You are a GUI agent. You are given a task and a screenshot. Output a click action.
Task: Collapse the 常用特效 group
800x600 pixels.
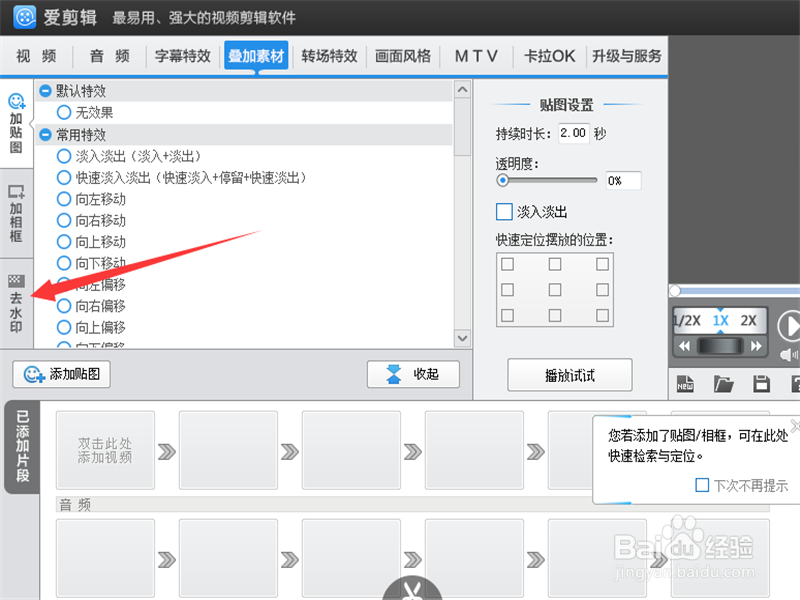(x=45, y=135)
